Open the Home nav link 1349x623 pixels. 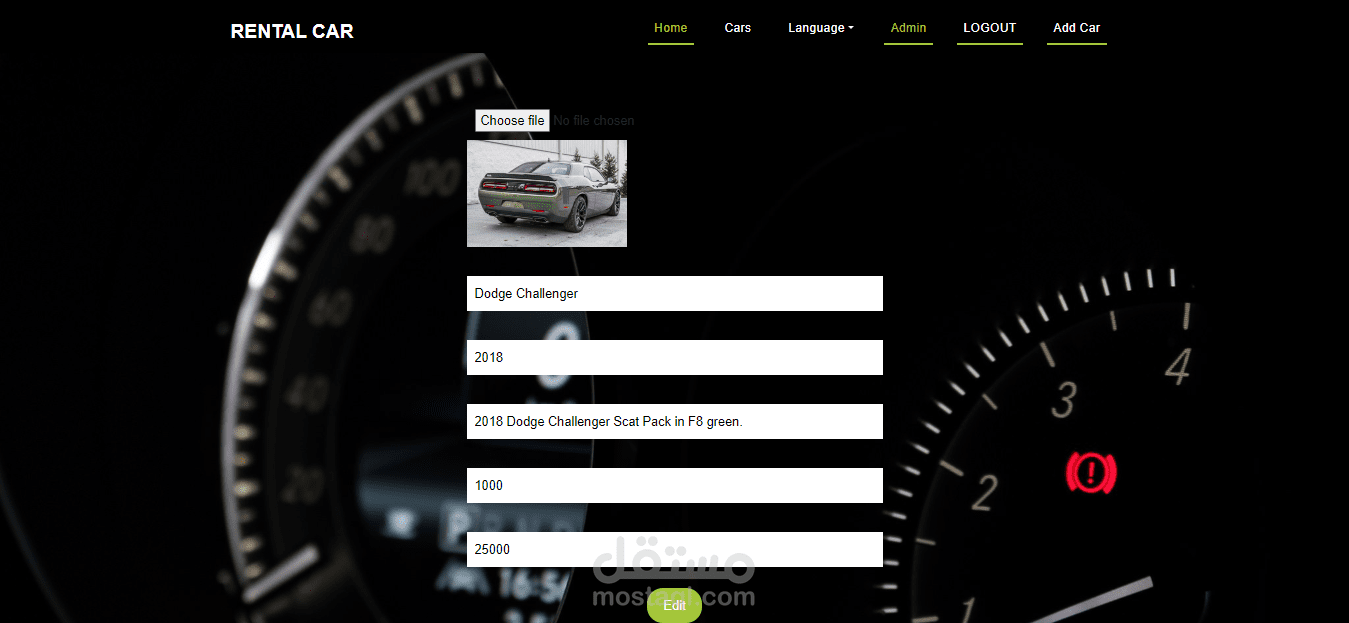(x=670, y=28)
